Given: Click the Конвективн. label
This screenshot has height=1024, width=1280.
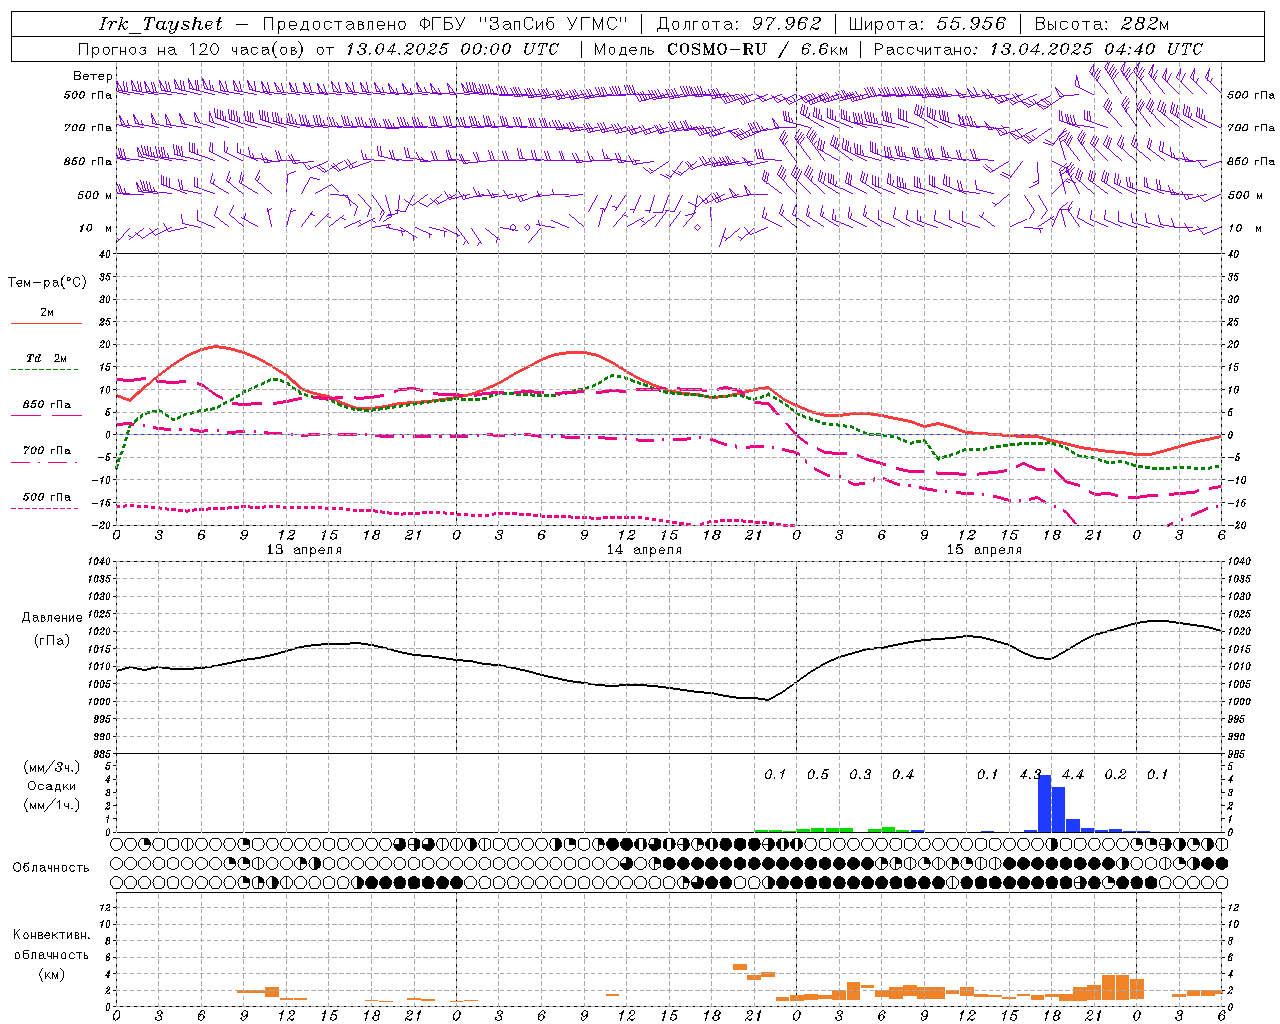Looking at the screenshot, I should point(51,935).
